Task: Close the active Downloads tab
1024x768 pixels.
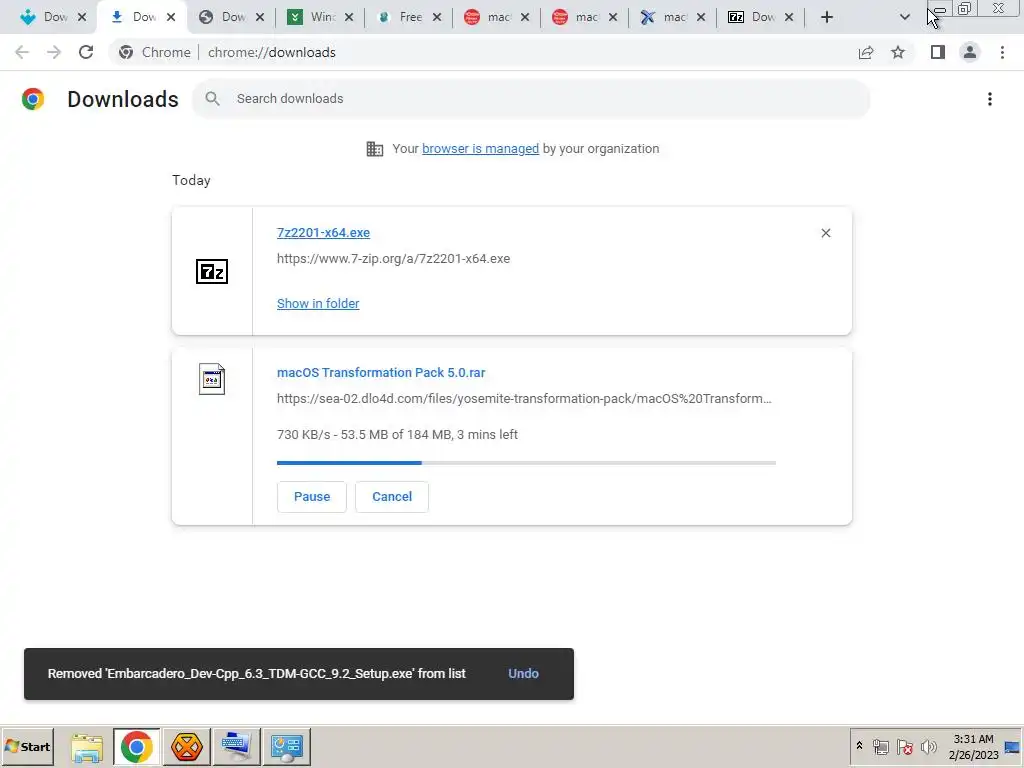Action: click(171, 17)
